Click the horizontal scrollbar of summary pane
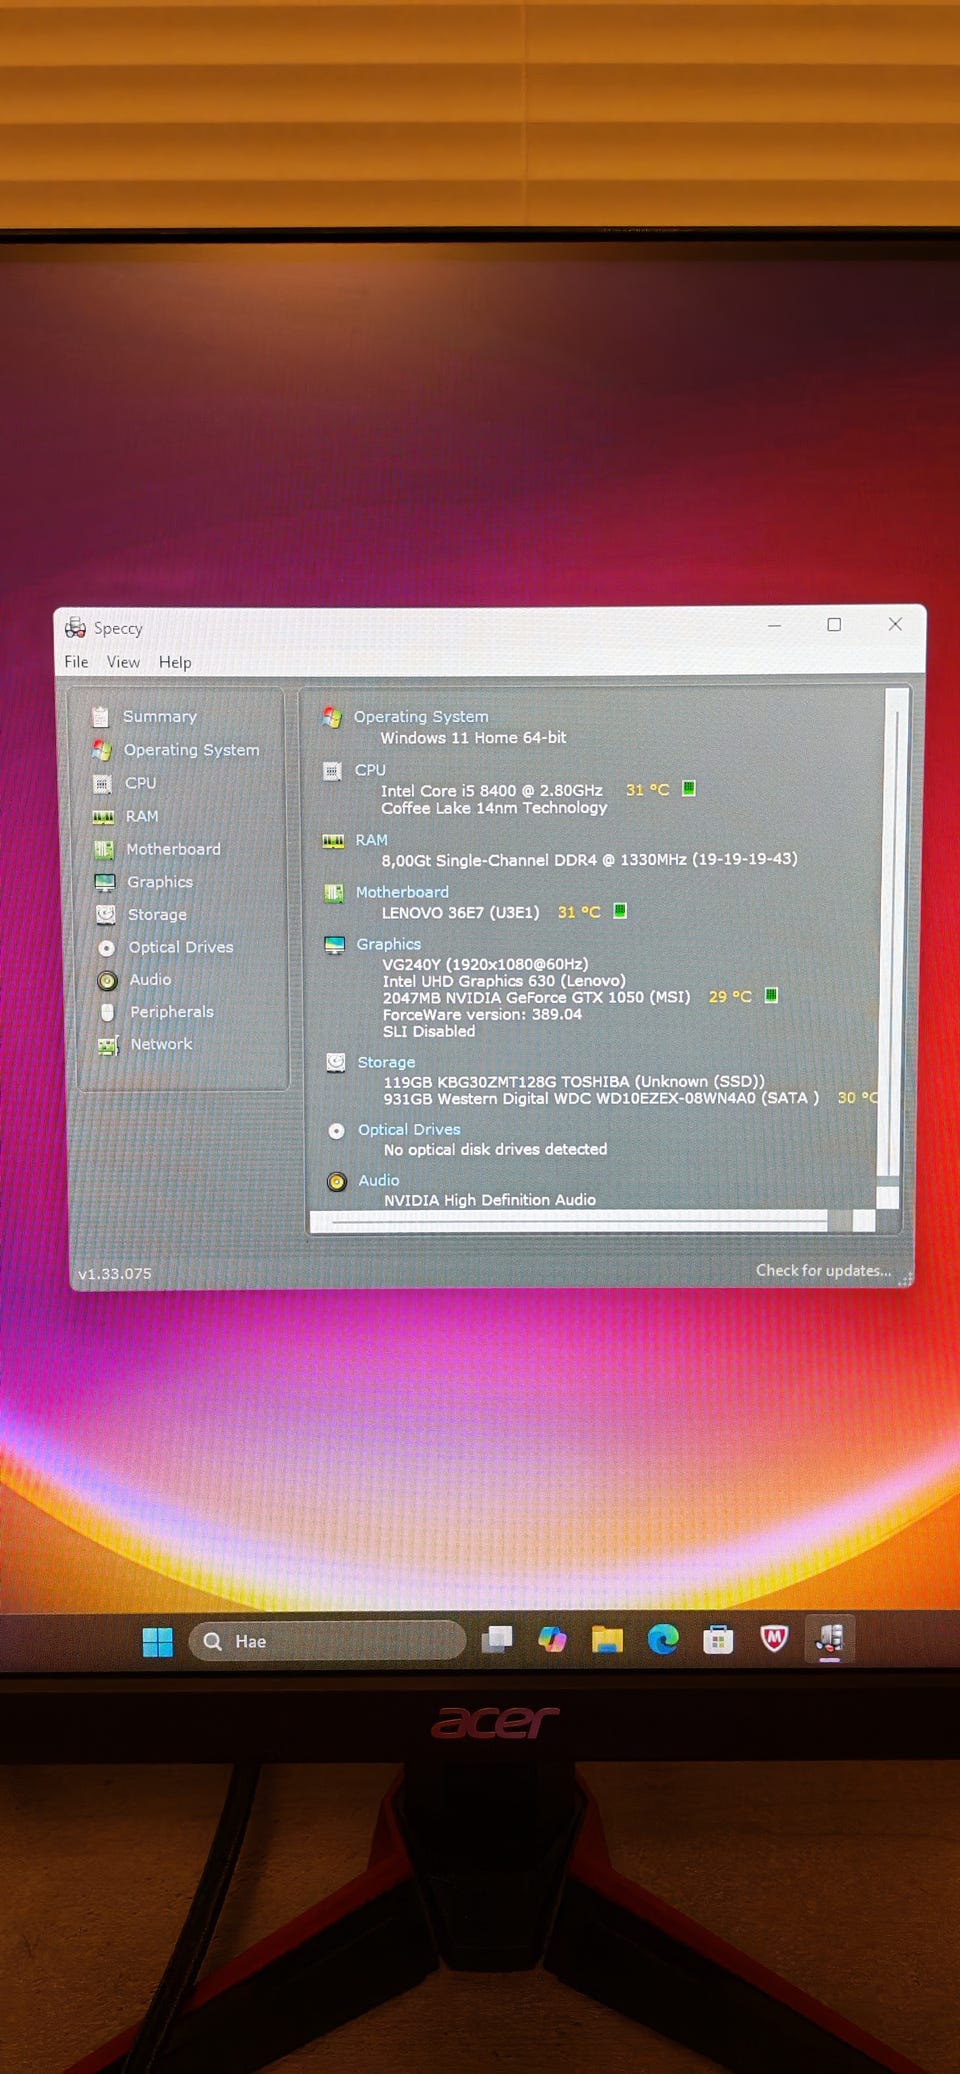Screen dimensions: 960x2074 tap(593, 1221)
